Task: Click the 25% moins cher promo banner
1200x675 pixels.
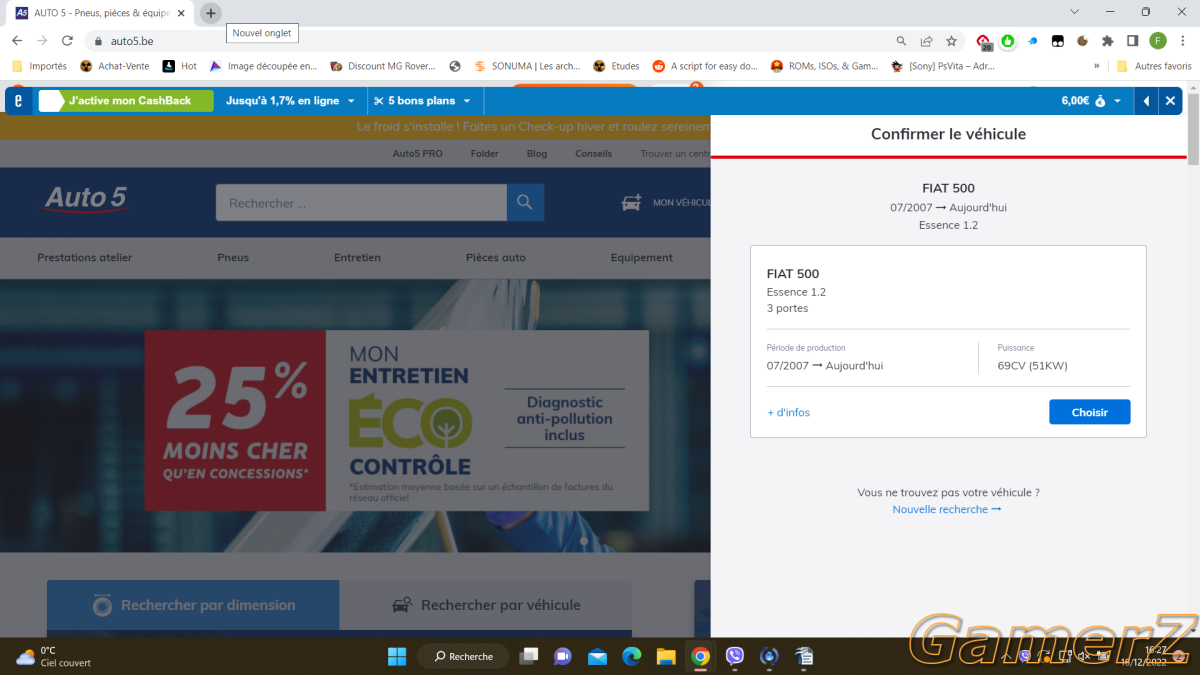Action: [397, 420]
